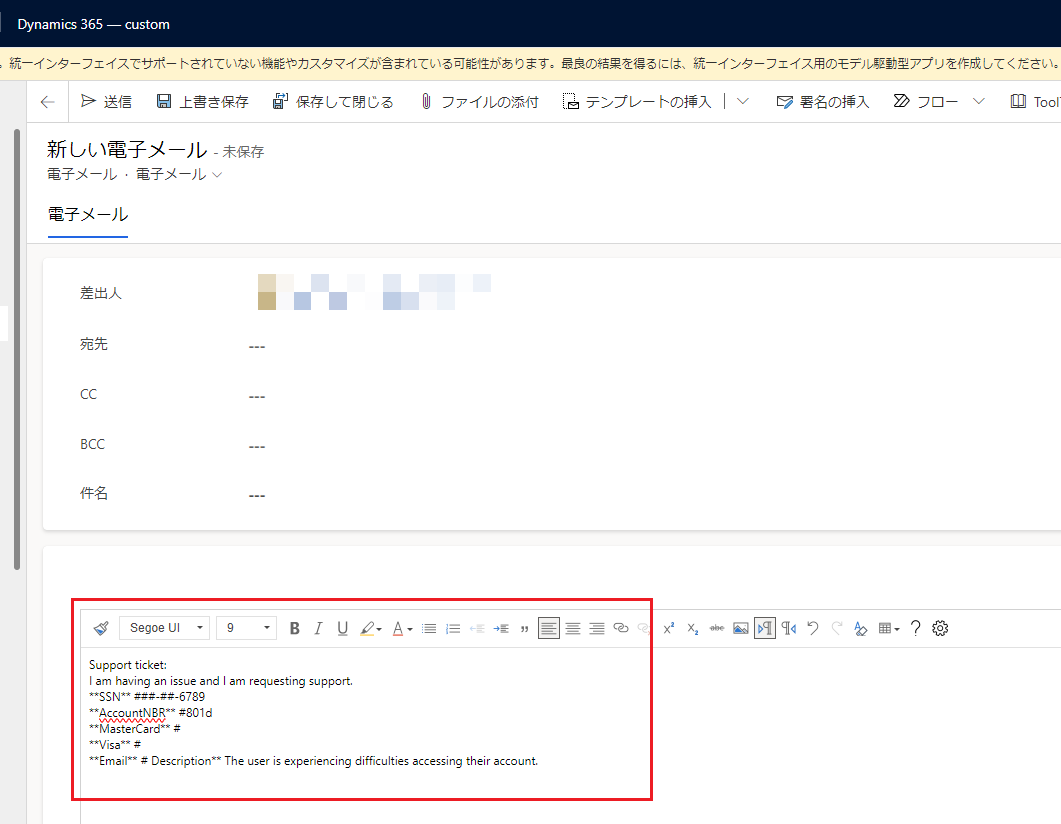Image resolution: width=1061 pixels, height=824 pixels.
Task: Click the increase indent icon
Action: [x=501, y=628]
